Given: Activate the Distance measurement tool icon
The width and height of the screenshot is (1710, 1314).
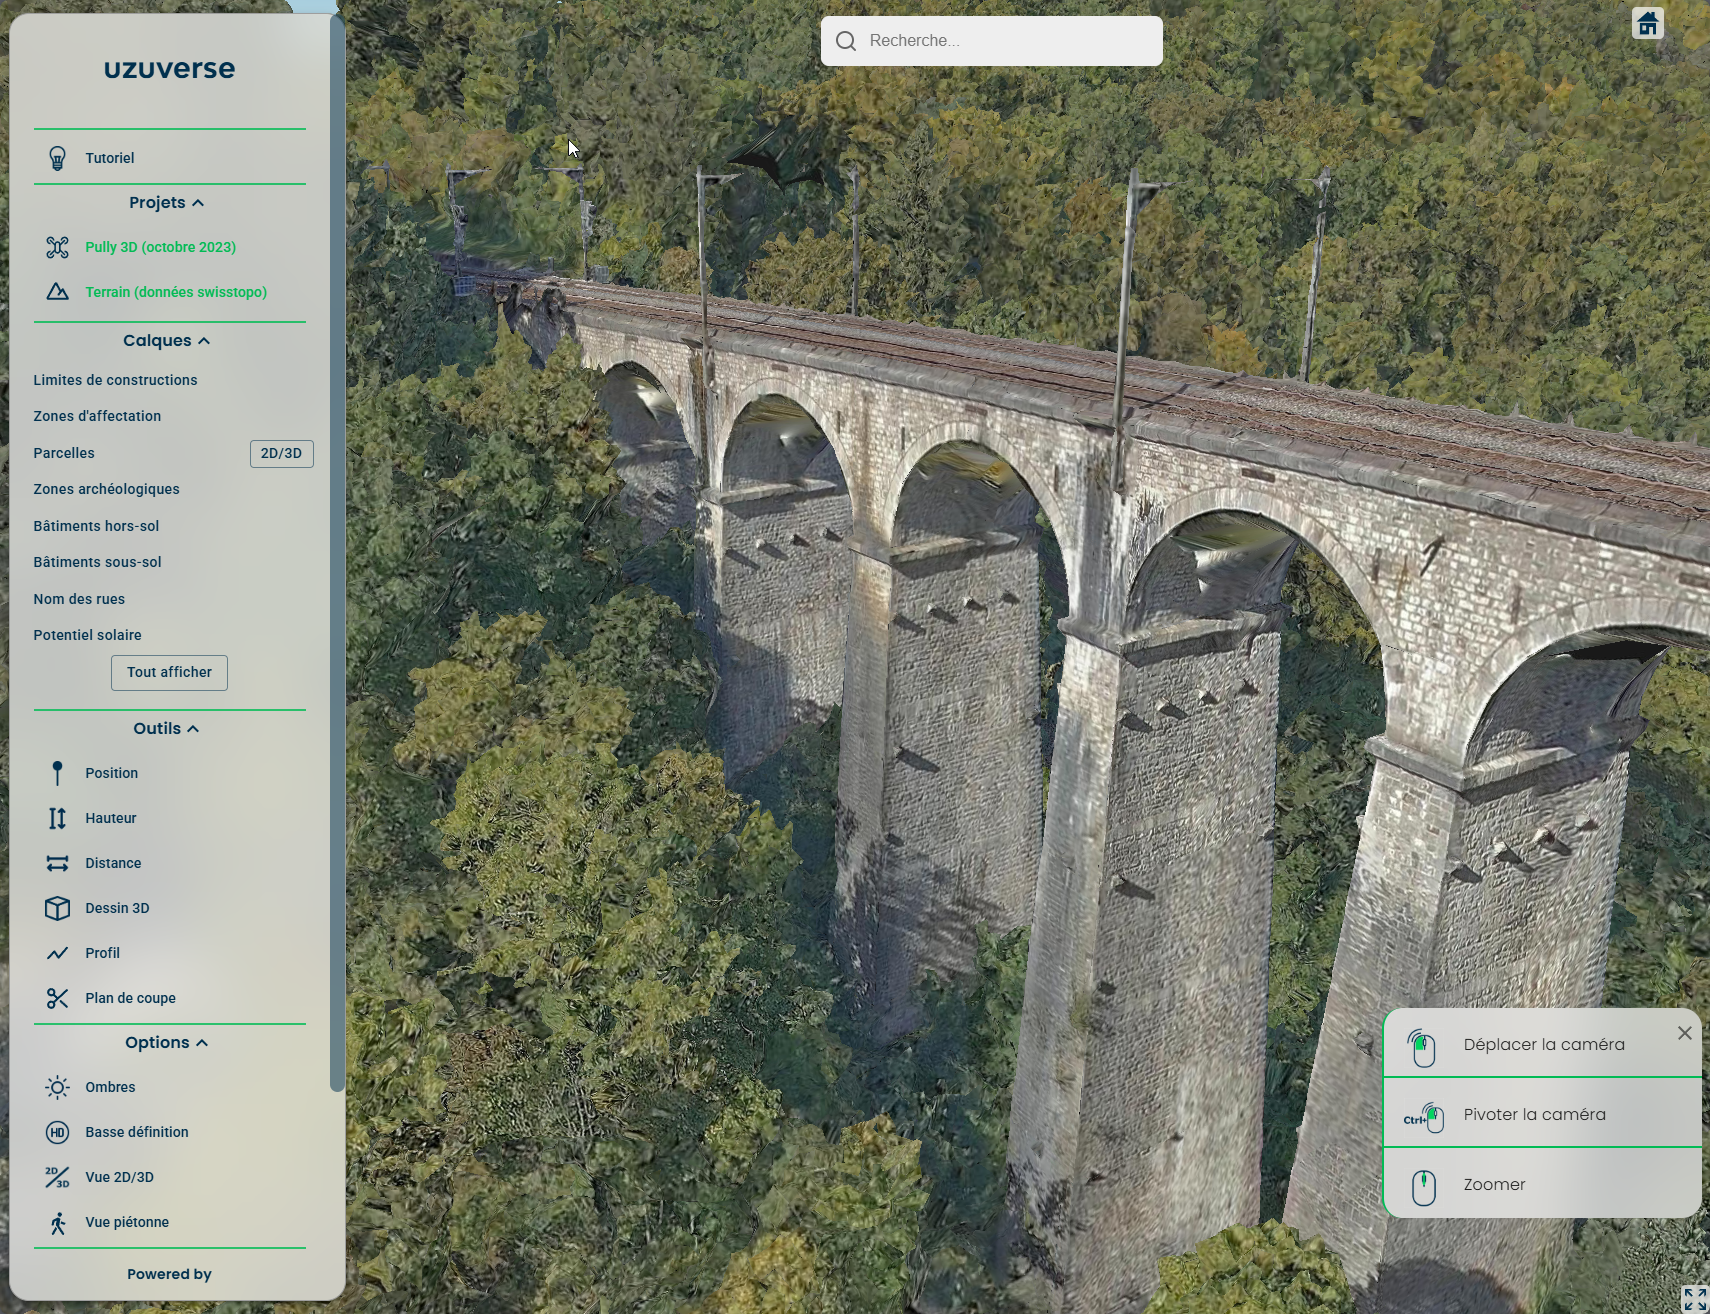Looking at the screenshot, I should pos(57,863).
